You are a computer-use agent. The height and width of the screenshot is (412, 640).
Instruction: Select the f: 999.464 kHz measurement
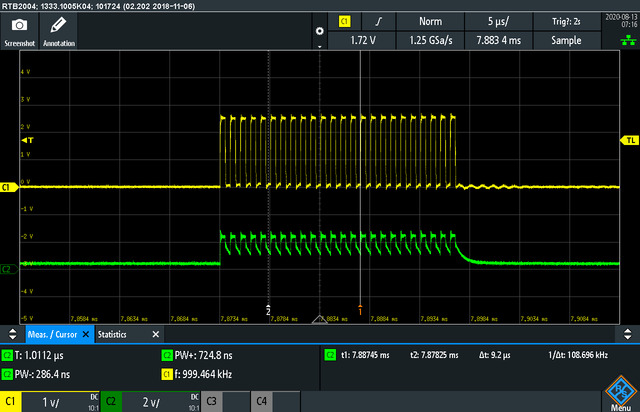[x=203, y=374]
